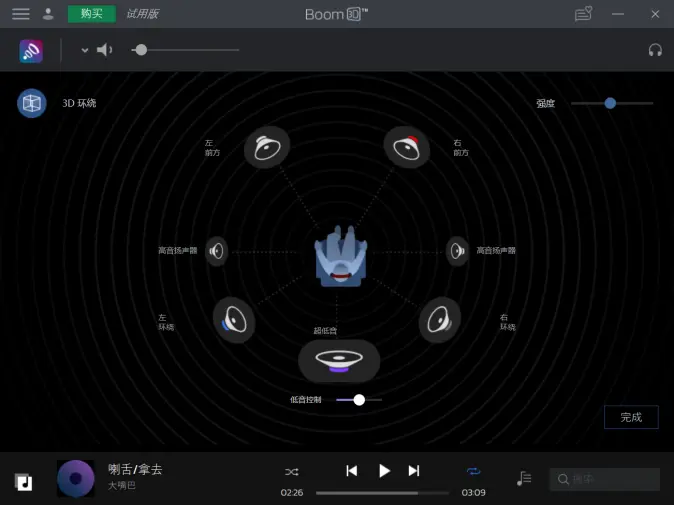This screenshot has height=505, width=674.
Task: Click the elapsed time 02:26
Action: [x=292, y=493]
